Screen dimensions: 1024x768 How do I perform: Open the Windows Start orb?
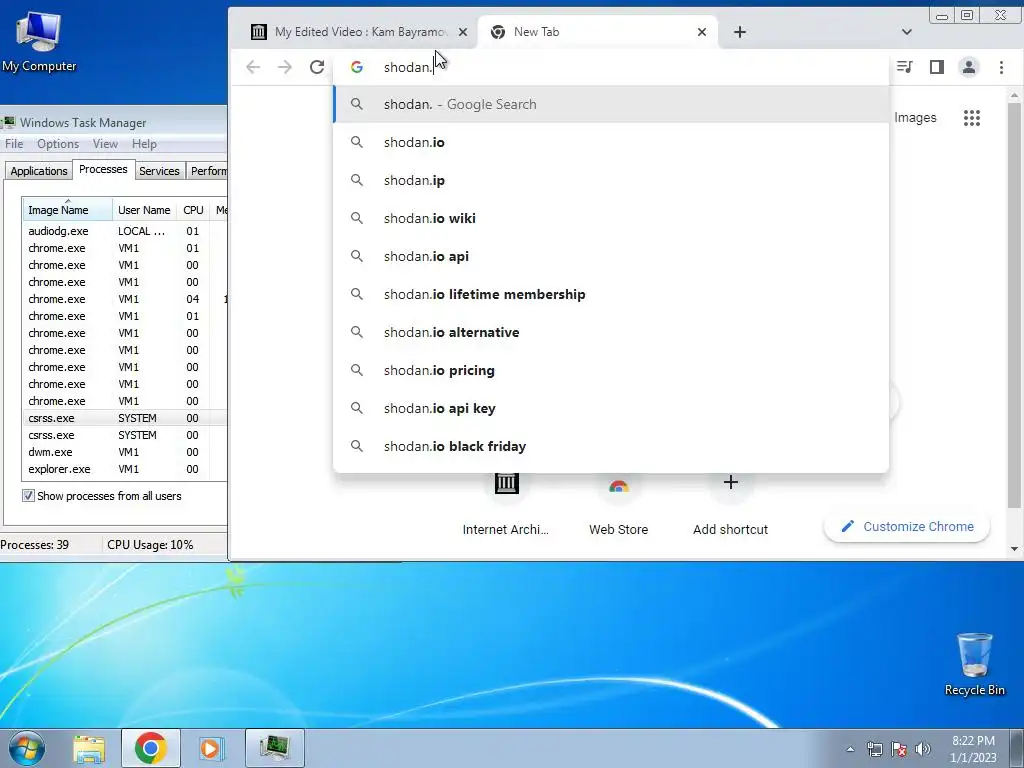27,748
